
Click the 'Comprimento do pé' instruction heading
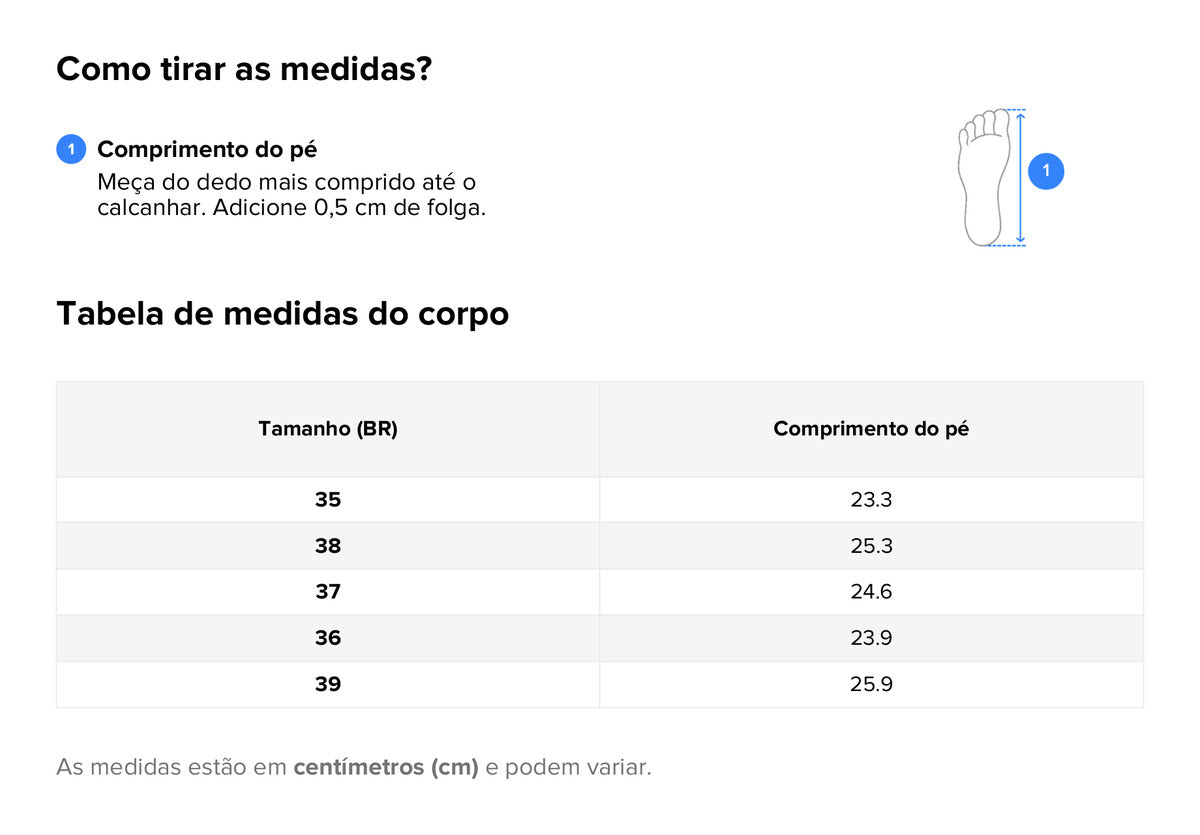(207, 150)
